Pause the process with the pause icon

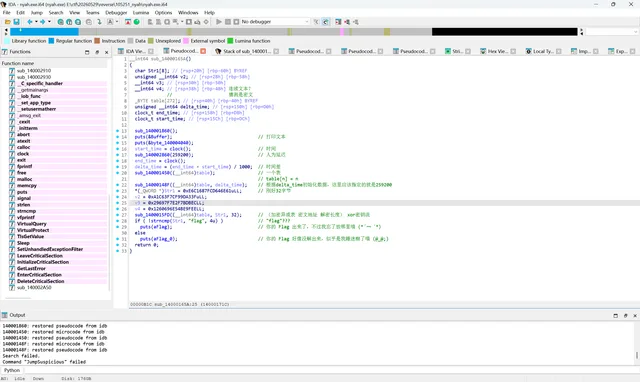228,22
